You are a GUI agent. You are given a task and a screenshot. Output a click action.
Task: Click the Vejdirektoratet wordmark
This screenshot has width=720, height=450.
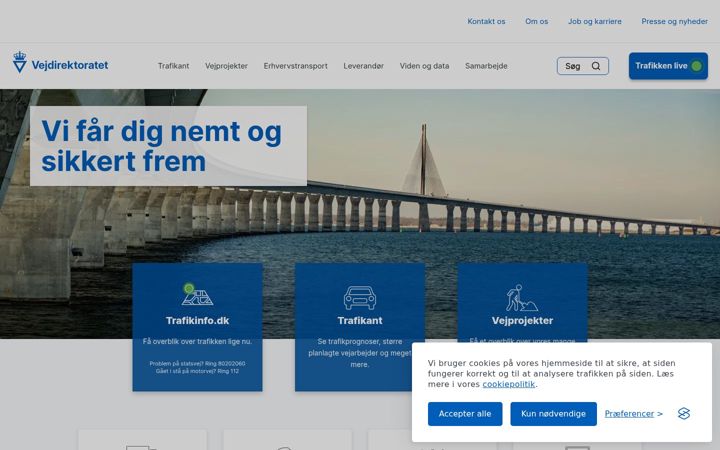70,65
